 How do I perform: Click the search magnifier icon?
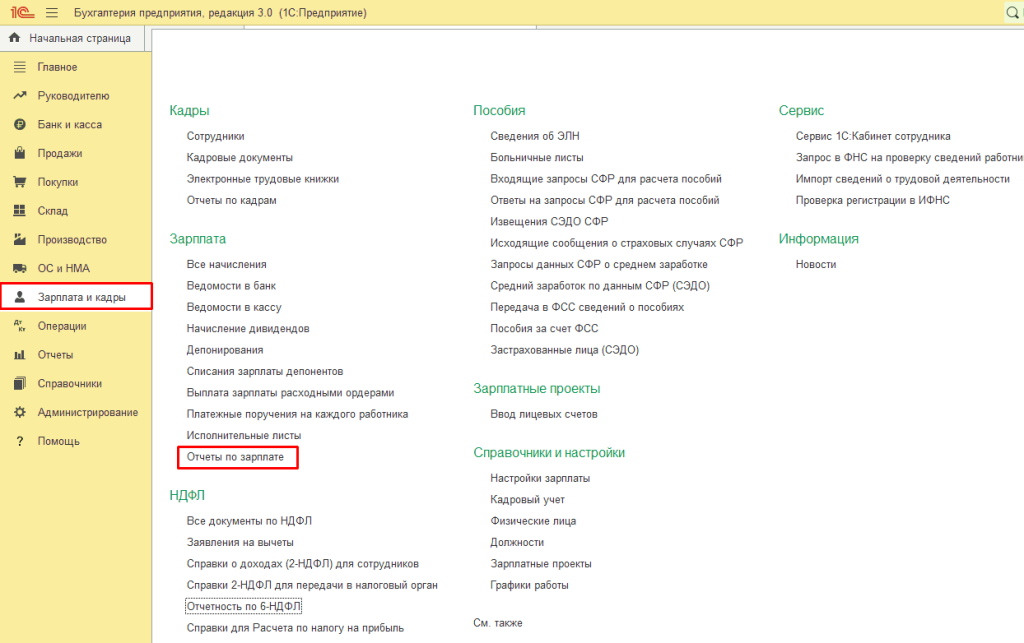(1012, 13)
